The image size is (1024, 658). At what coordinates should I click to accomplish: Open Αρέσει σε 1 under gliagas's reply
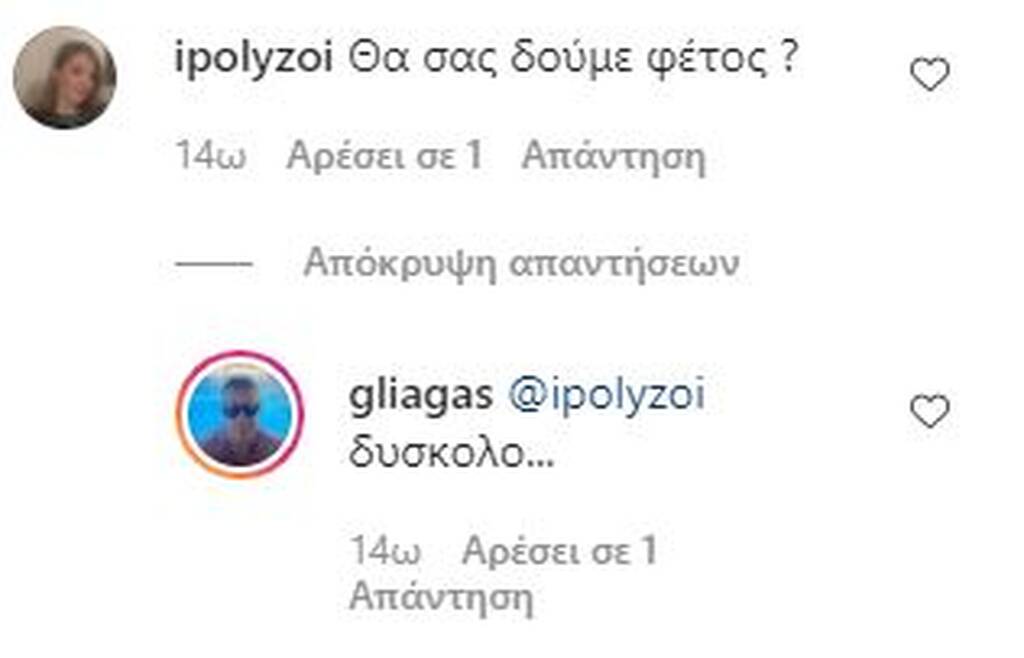559,552
